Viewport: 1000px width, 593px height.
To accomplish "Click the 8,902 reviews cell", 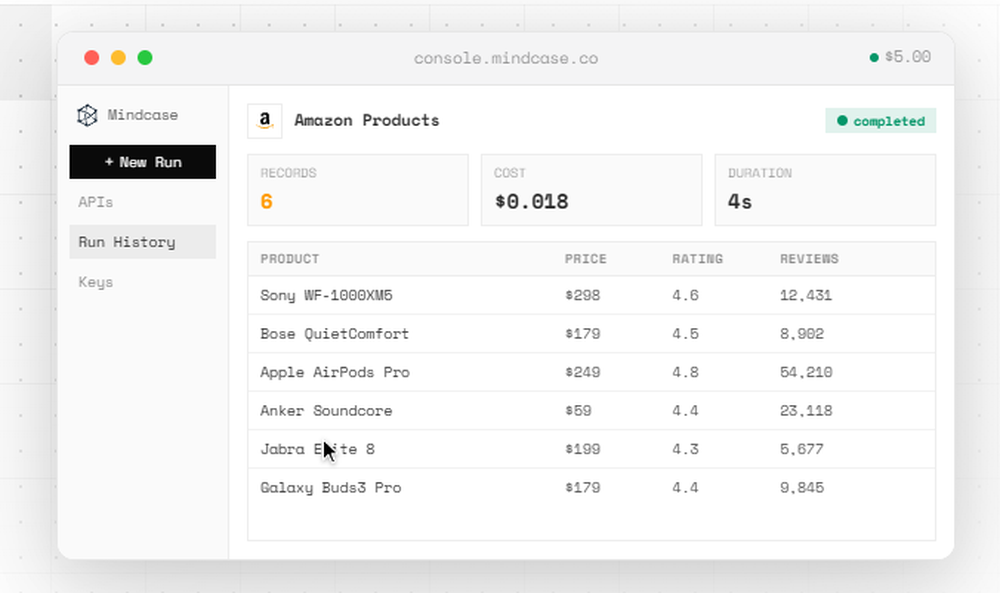I will pyautogui.click(x=802, y=333).
